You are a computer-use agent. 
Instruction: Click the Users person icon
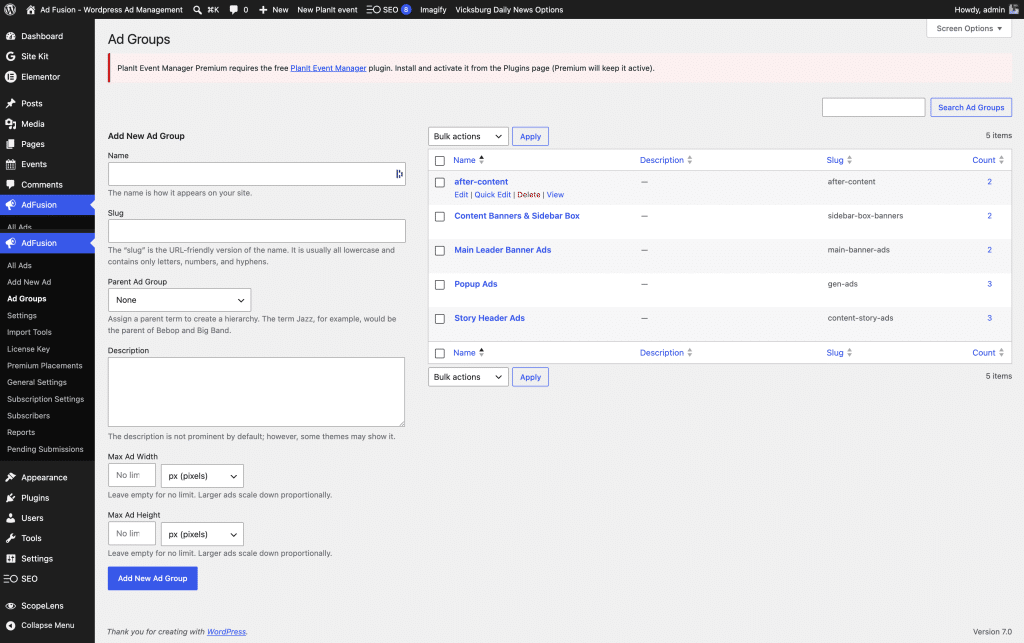tap(10, 518)
